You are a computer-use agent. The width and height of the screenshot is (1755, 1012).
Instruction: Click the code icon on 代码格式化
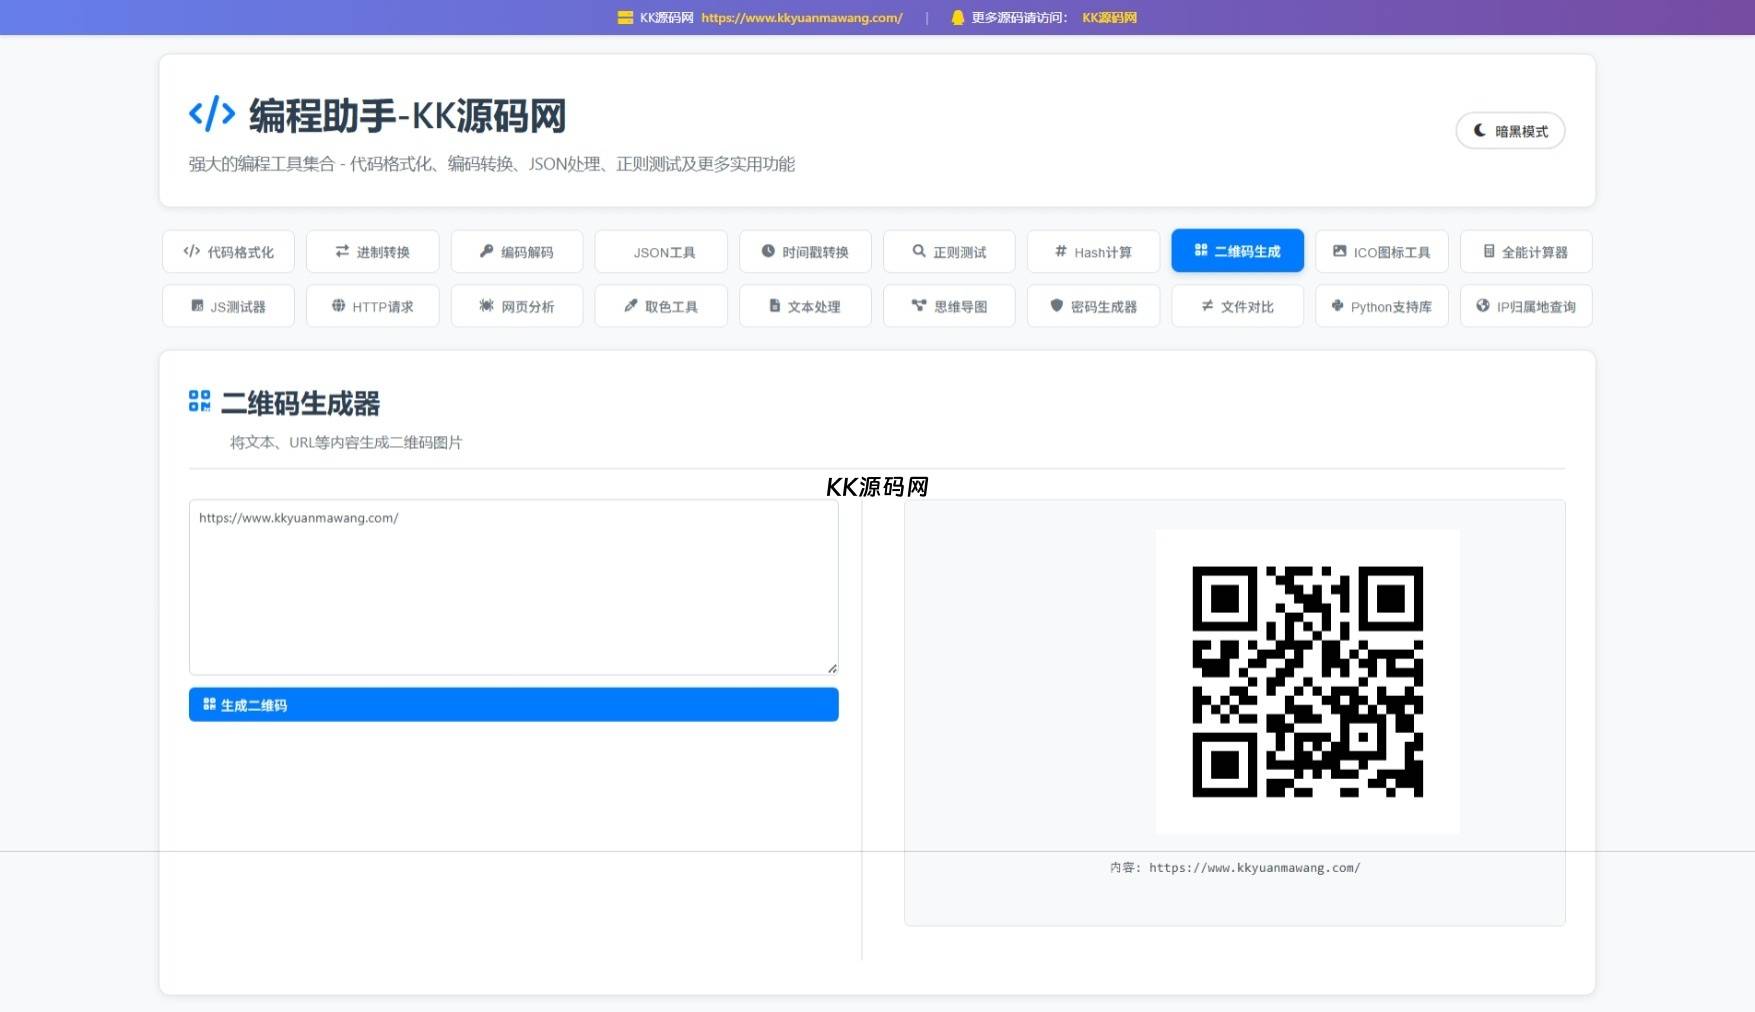(x=192, y=251)
